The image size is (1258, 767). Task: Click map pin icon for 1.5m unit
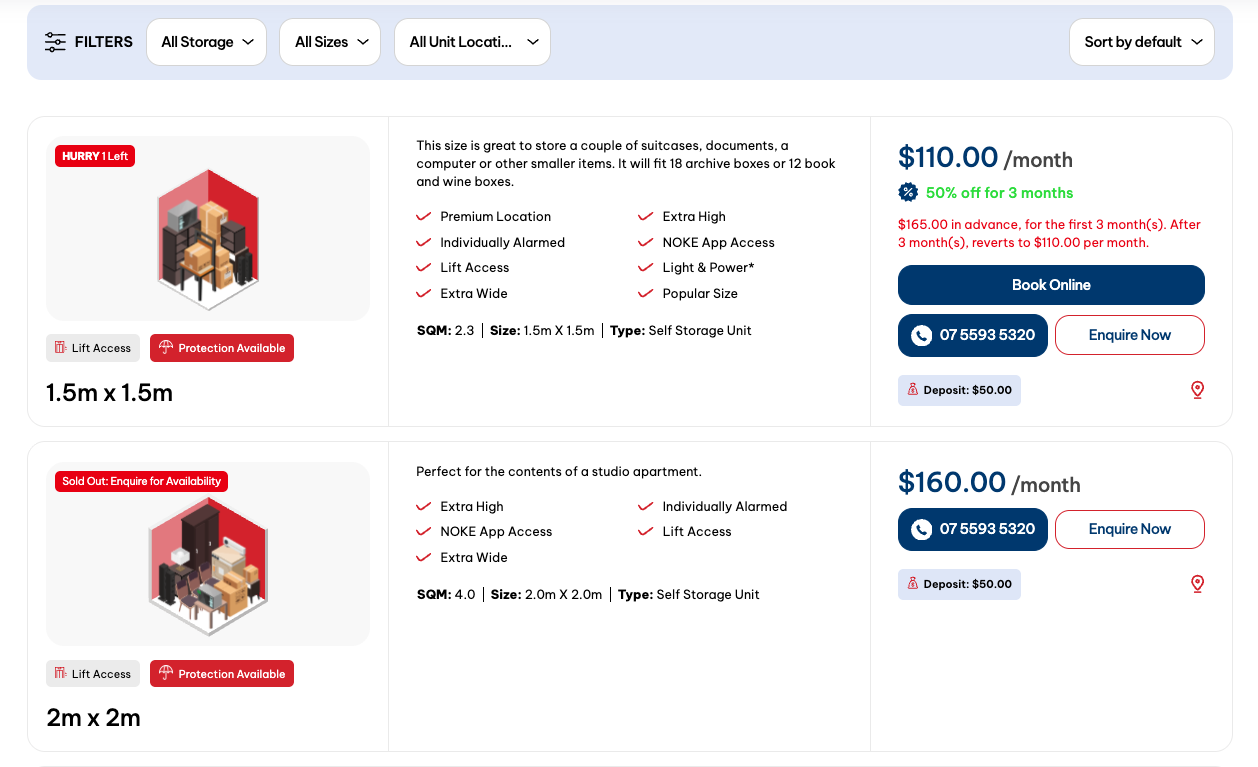(1197, 390)
